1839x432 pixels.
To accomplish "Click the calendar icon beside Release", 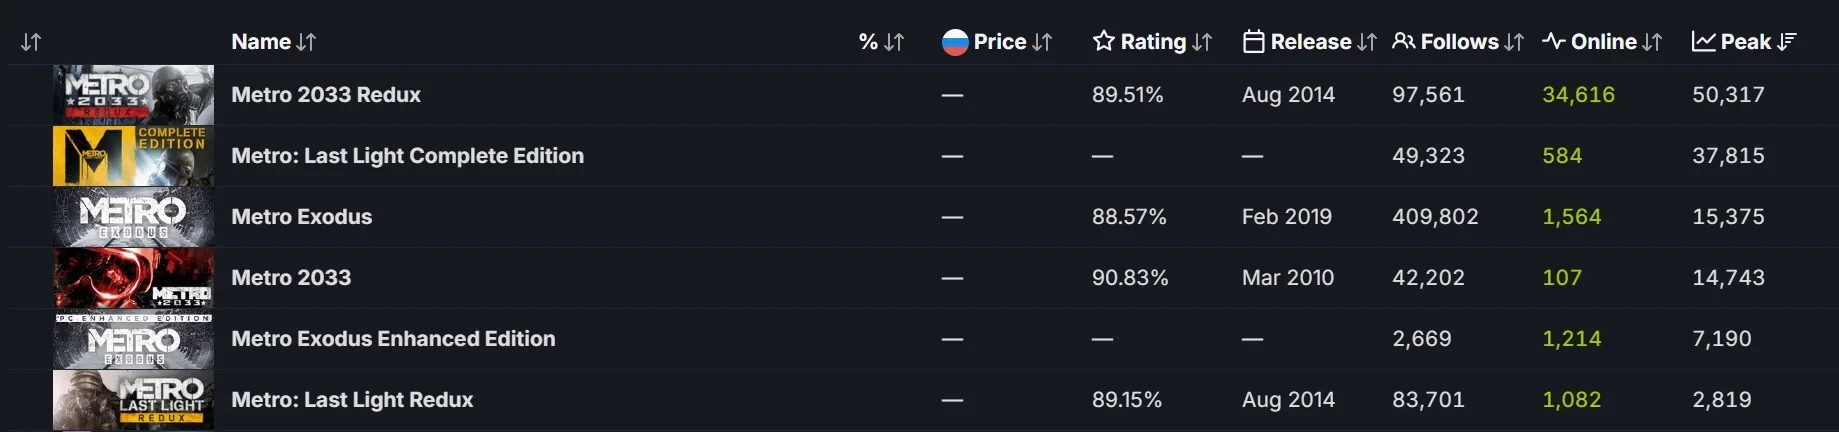I will point(1253,42).
